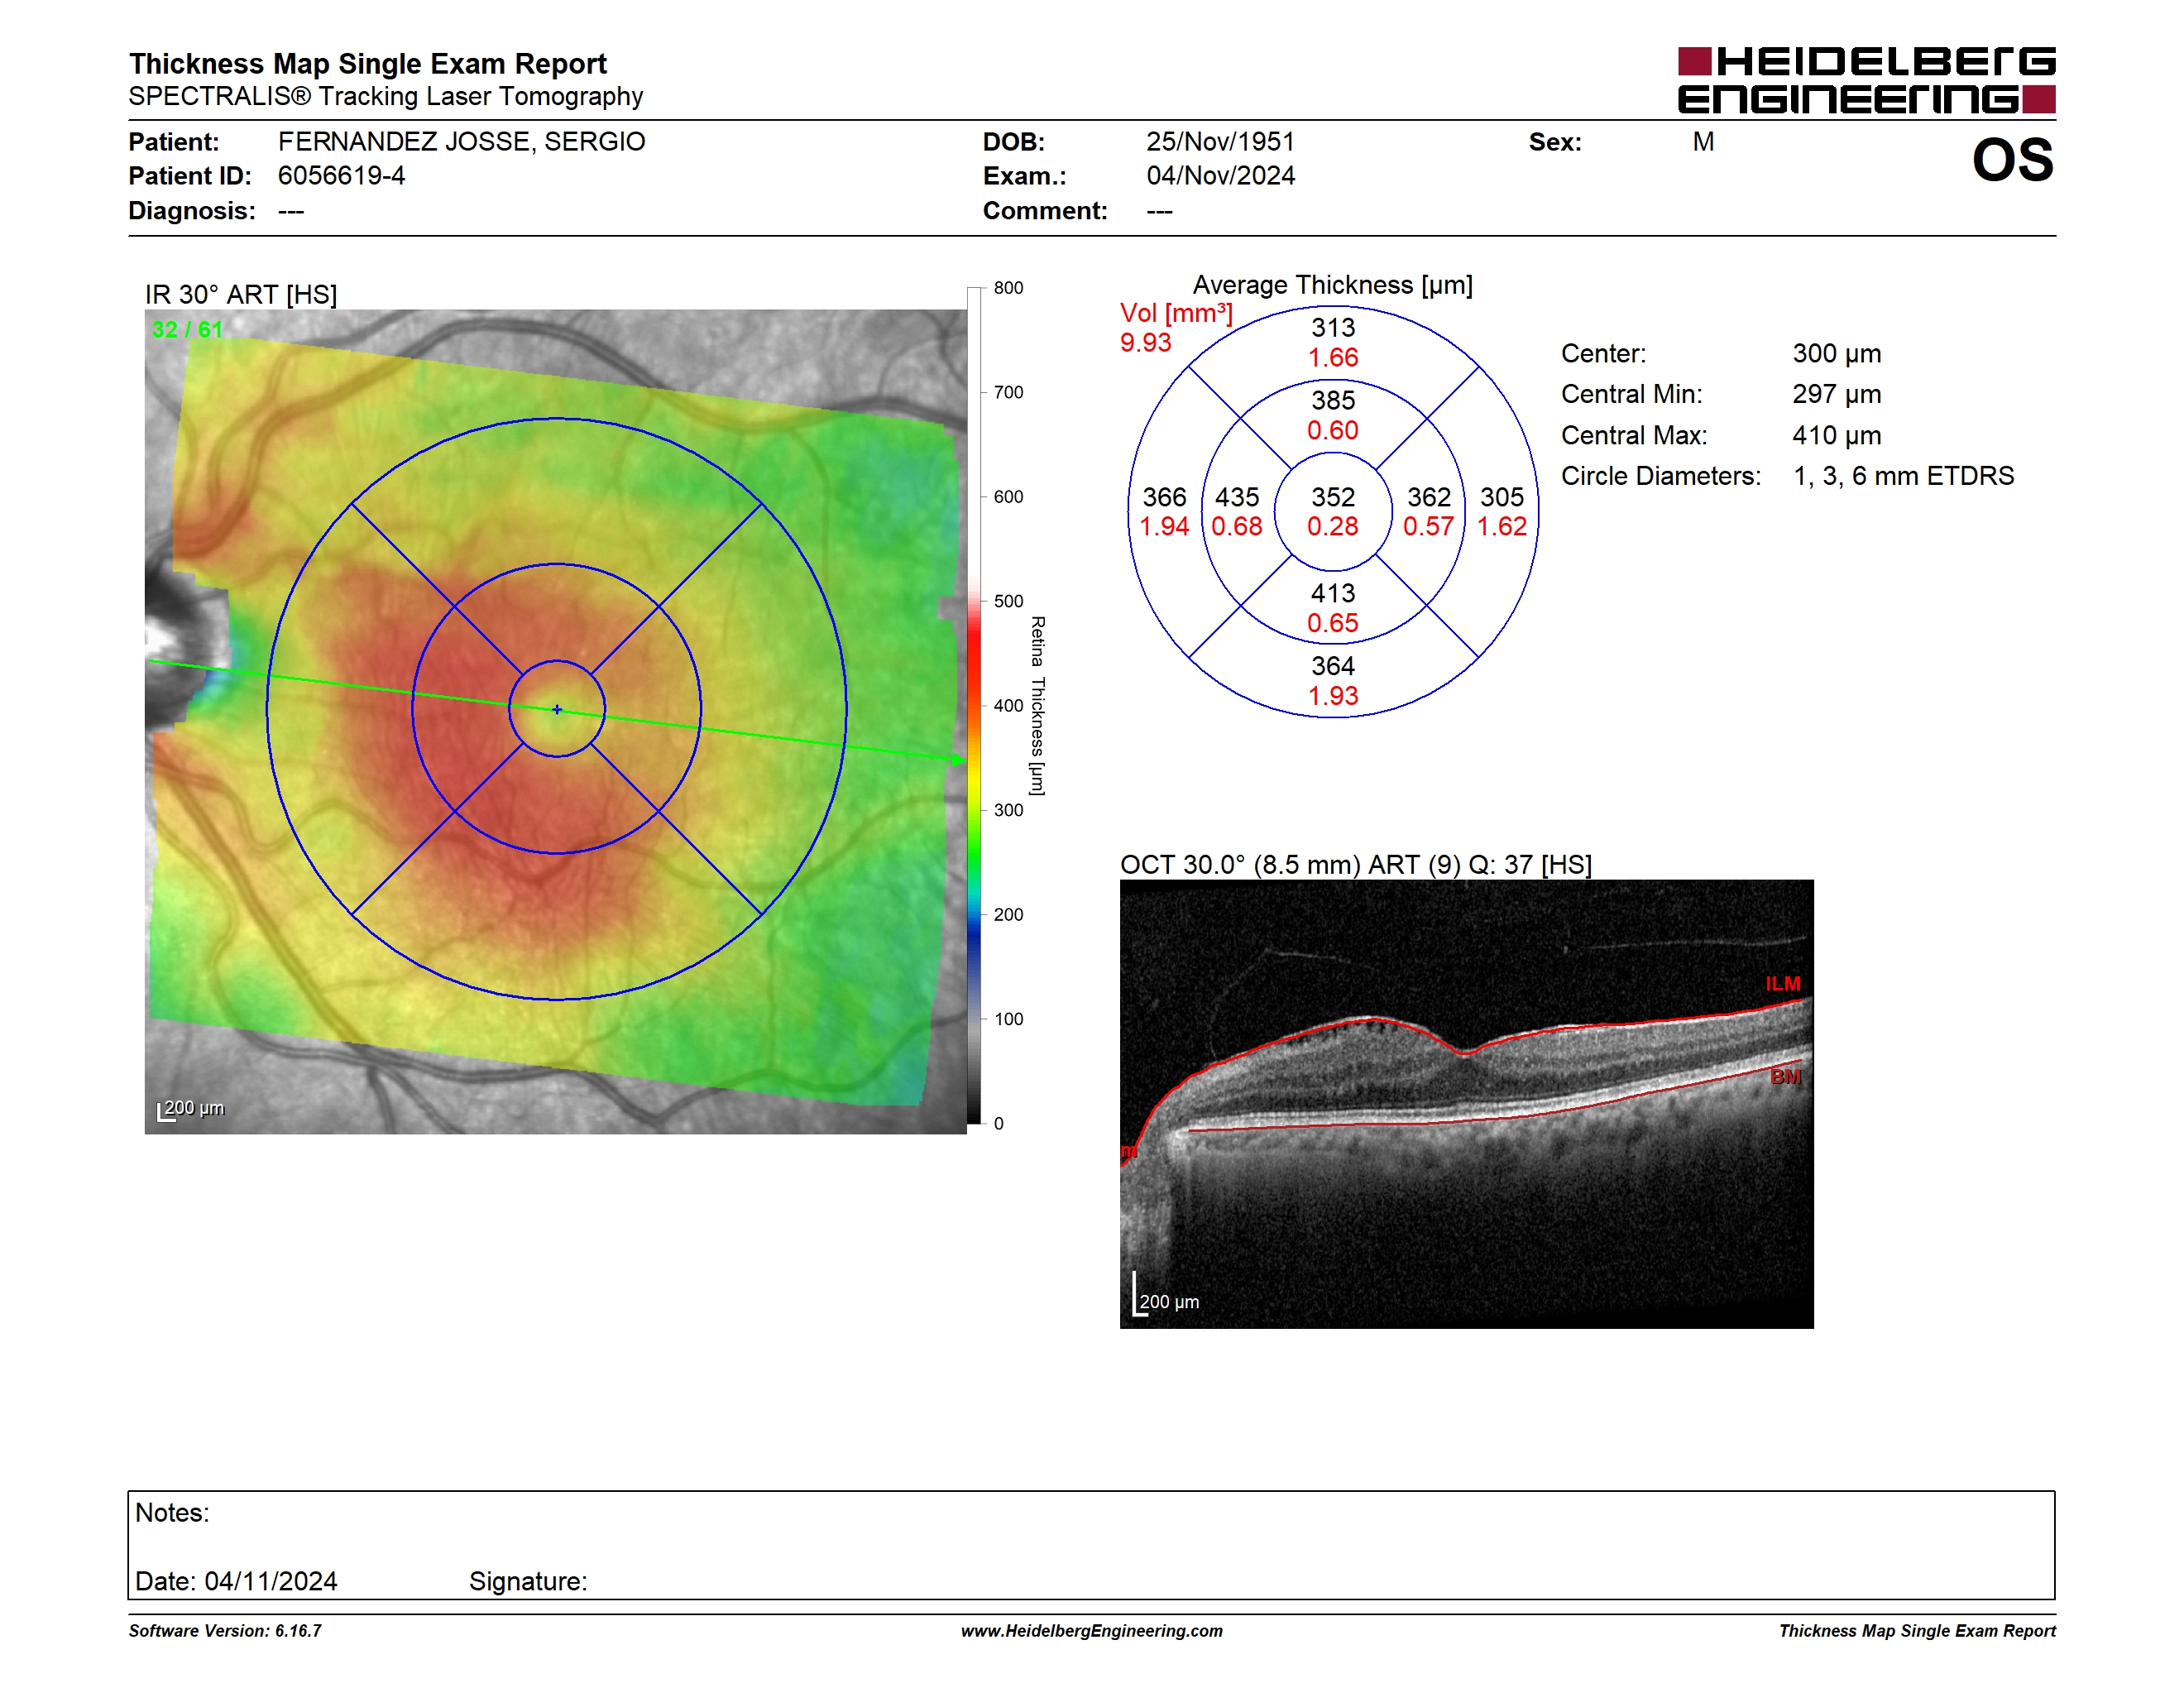This screenshot has width=2184, height=1688.
Task: Click outer superior thickness 313
Action: click(x=1333, y=327)
